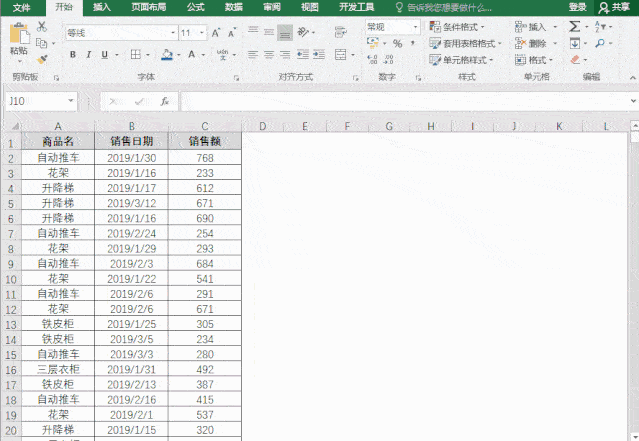639x441 pixels.
Task: Toggle align text left
Action: tap(253, 54)
